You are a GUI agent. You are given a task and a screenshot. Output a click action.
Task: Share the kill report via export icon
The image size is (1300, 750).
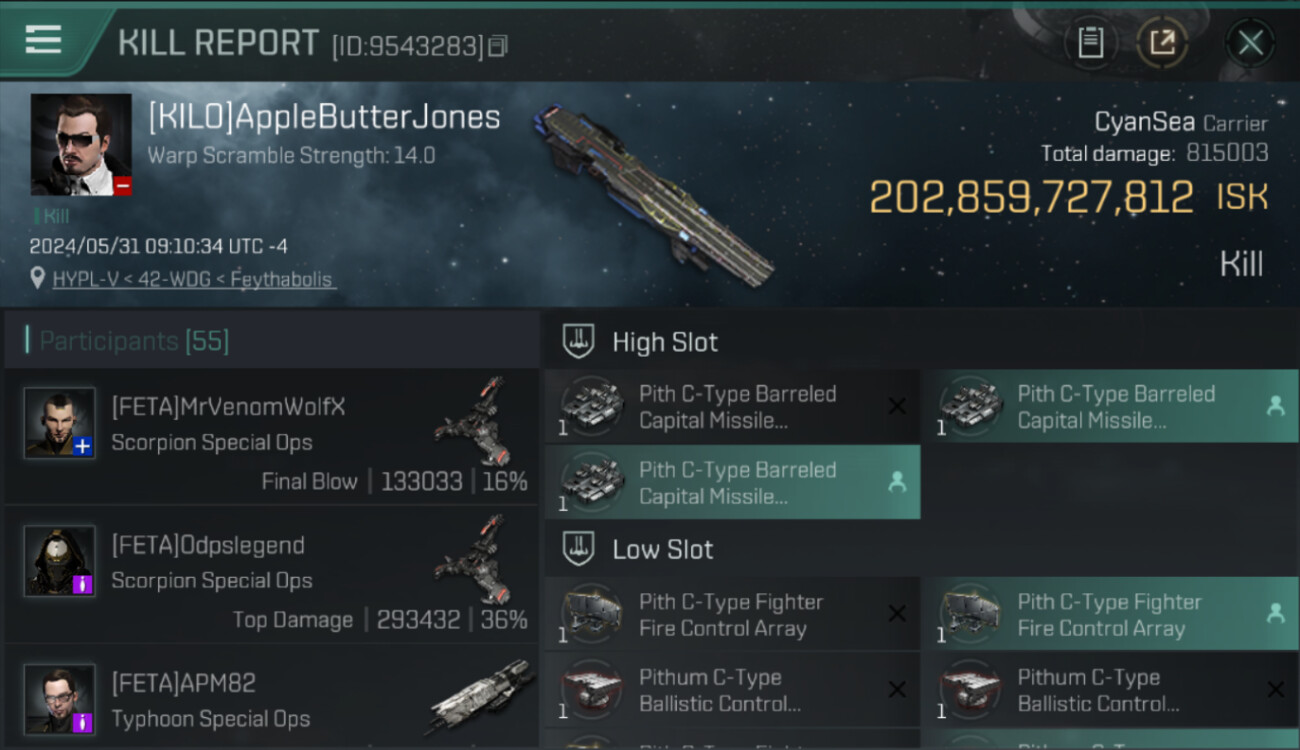click(1162, 42)
